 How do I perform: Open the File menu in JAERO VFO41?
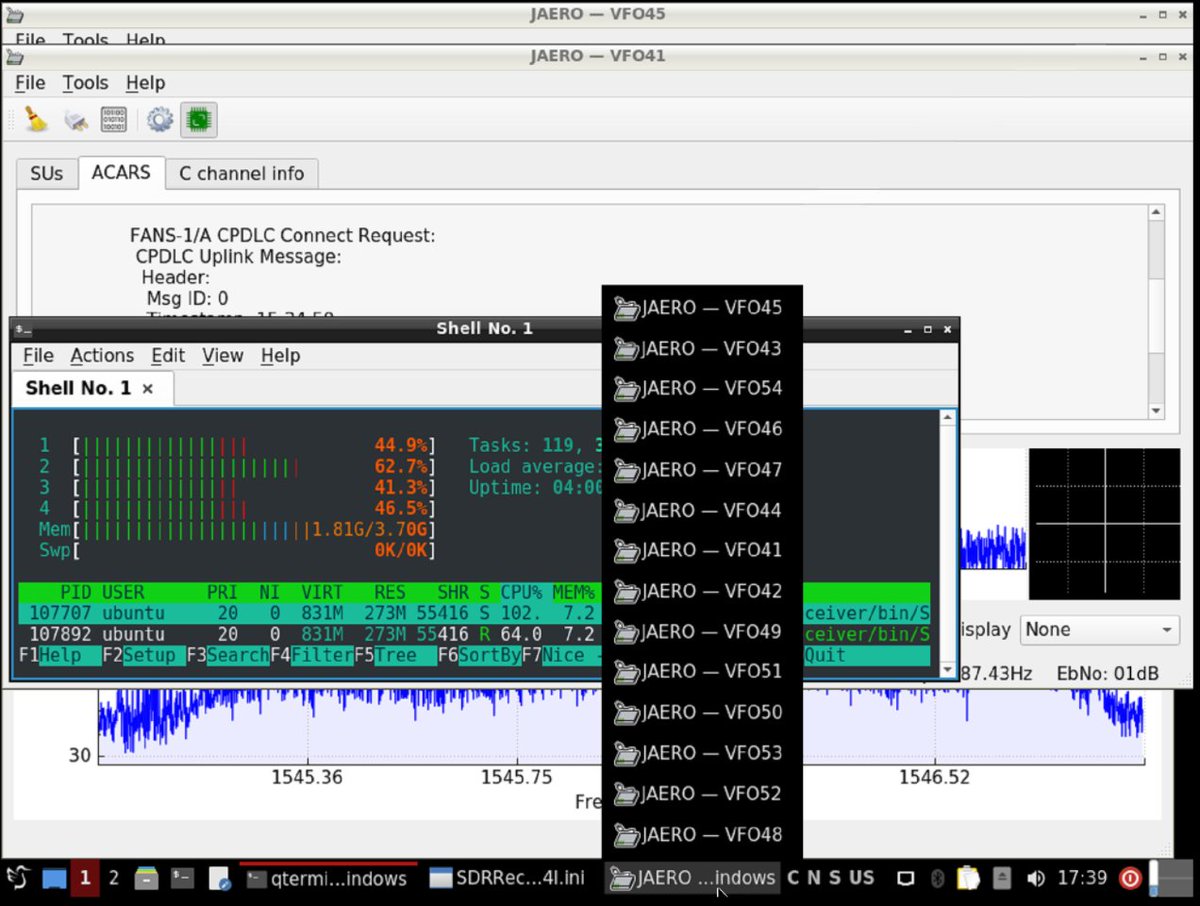[30, 83]
